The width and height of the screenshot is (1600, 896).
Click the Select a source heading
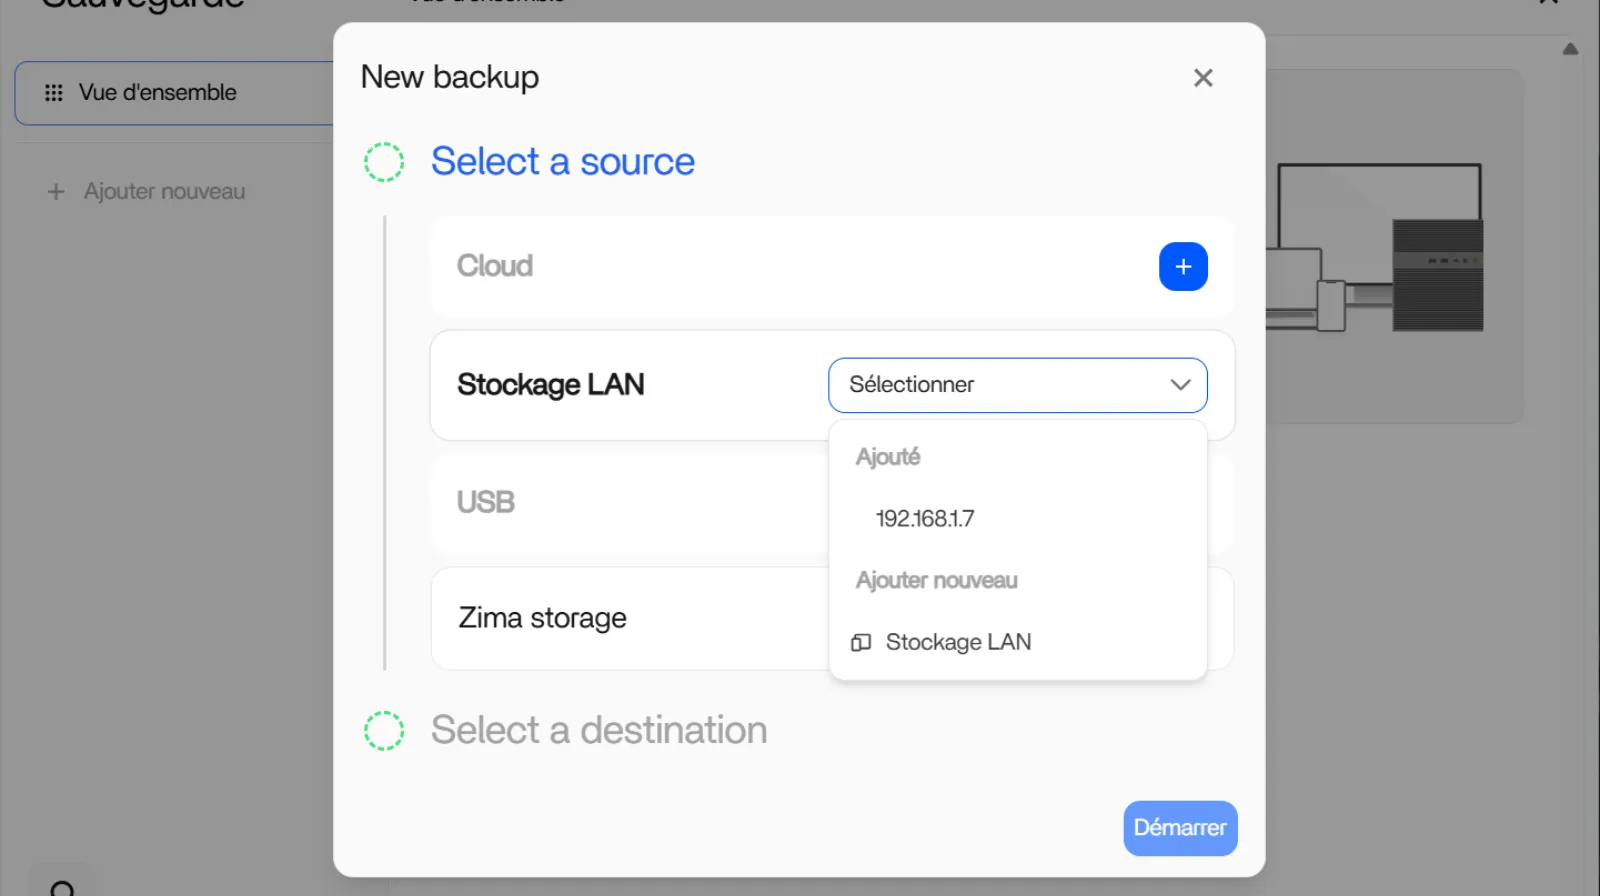click(562, 162)
